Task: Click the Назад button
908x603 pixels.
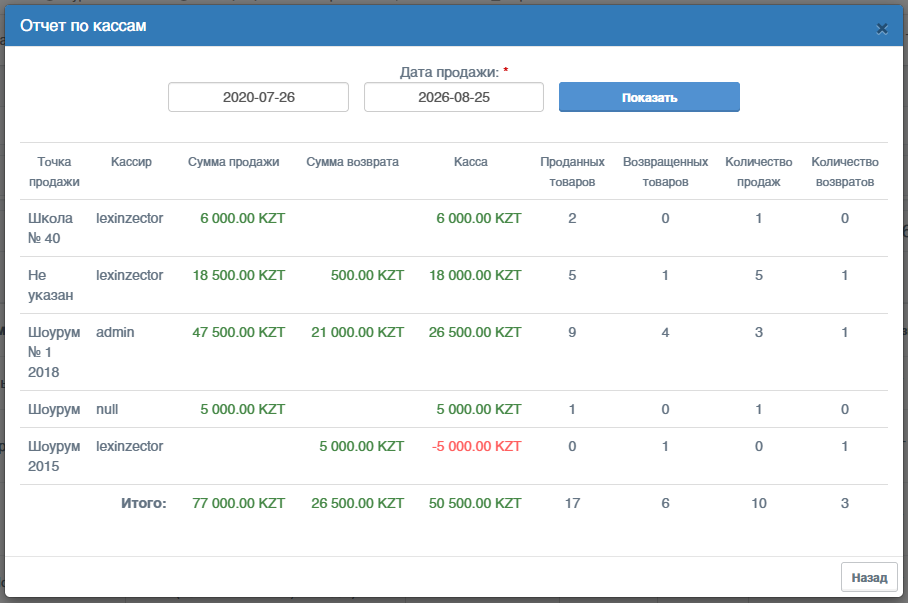Action: [x=869, y=577]
